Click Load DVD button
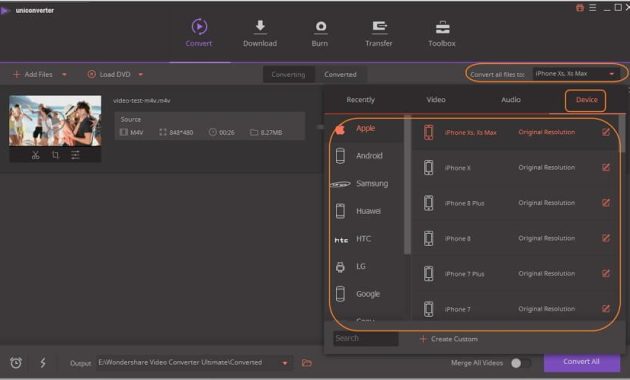This screenshot has height=380, width=630. [109, 75]
